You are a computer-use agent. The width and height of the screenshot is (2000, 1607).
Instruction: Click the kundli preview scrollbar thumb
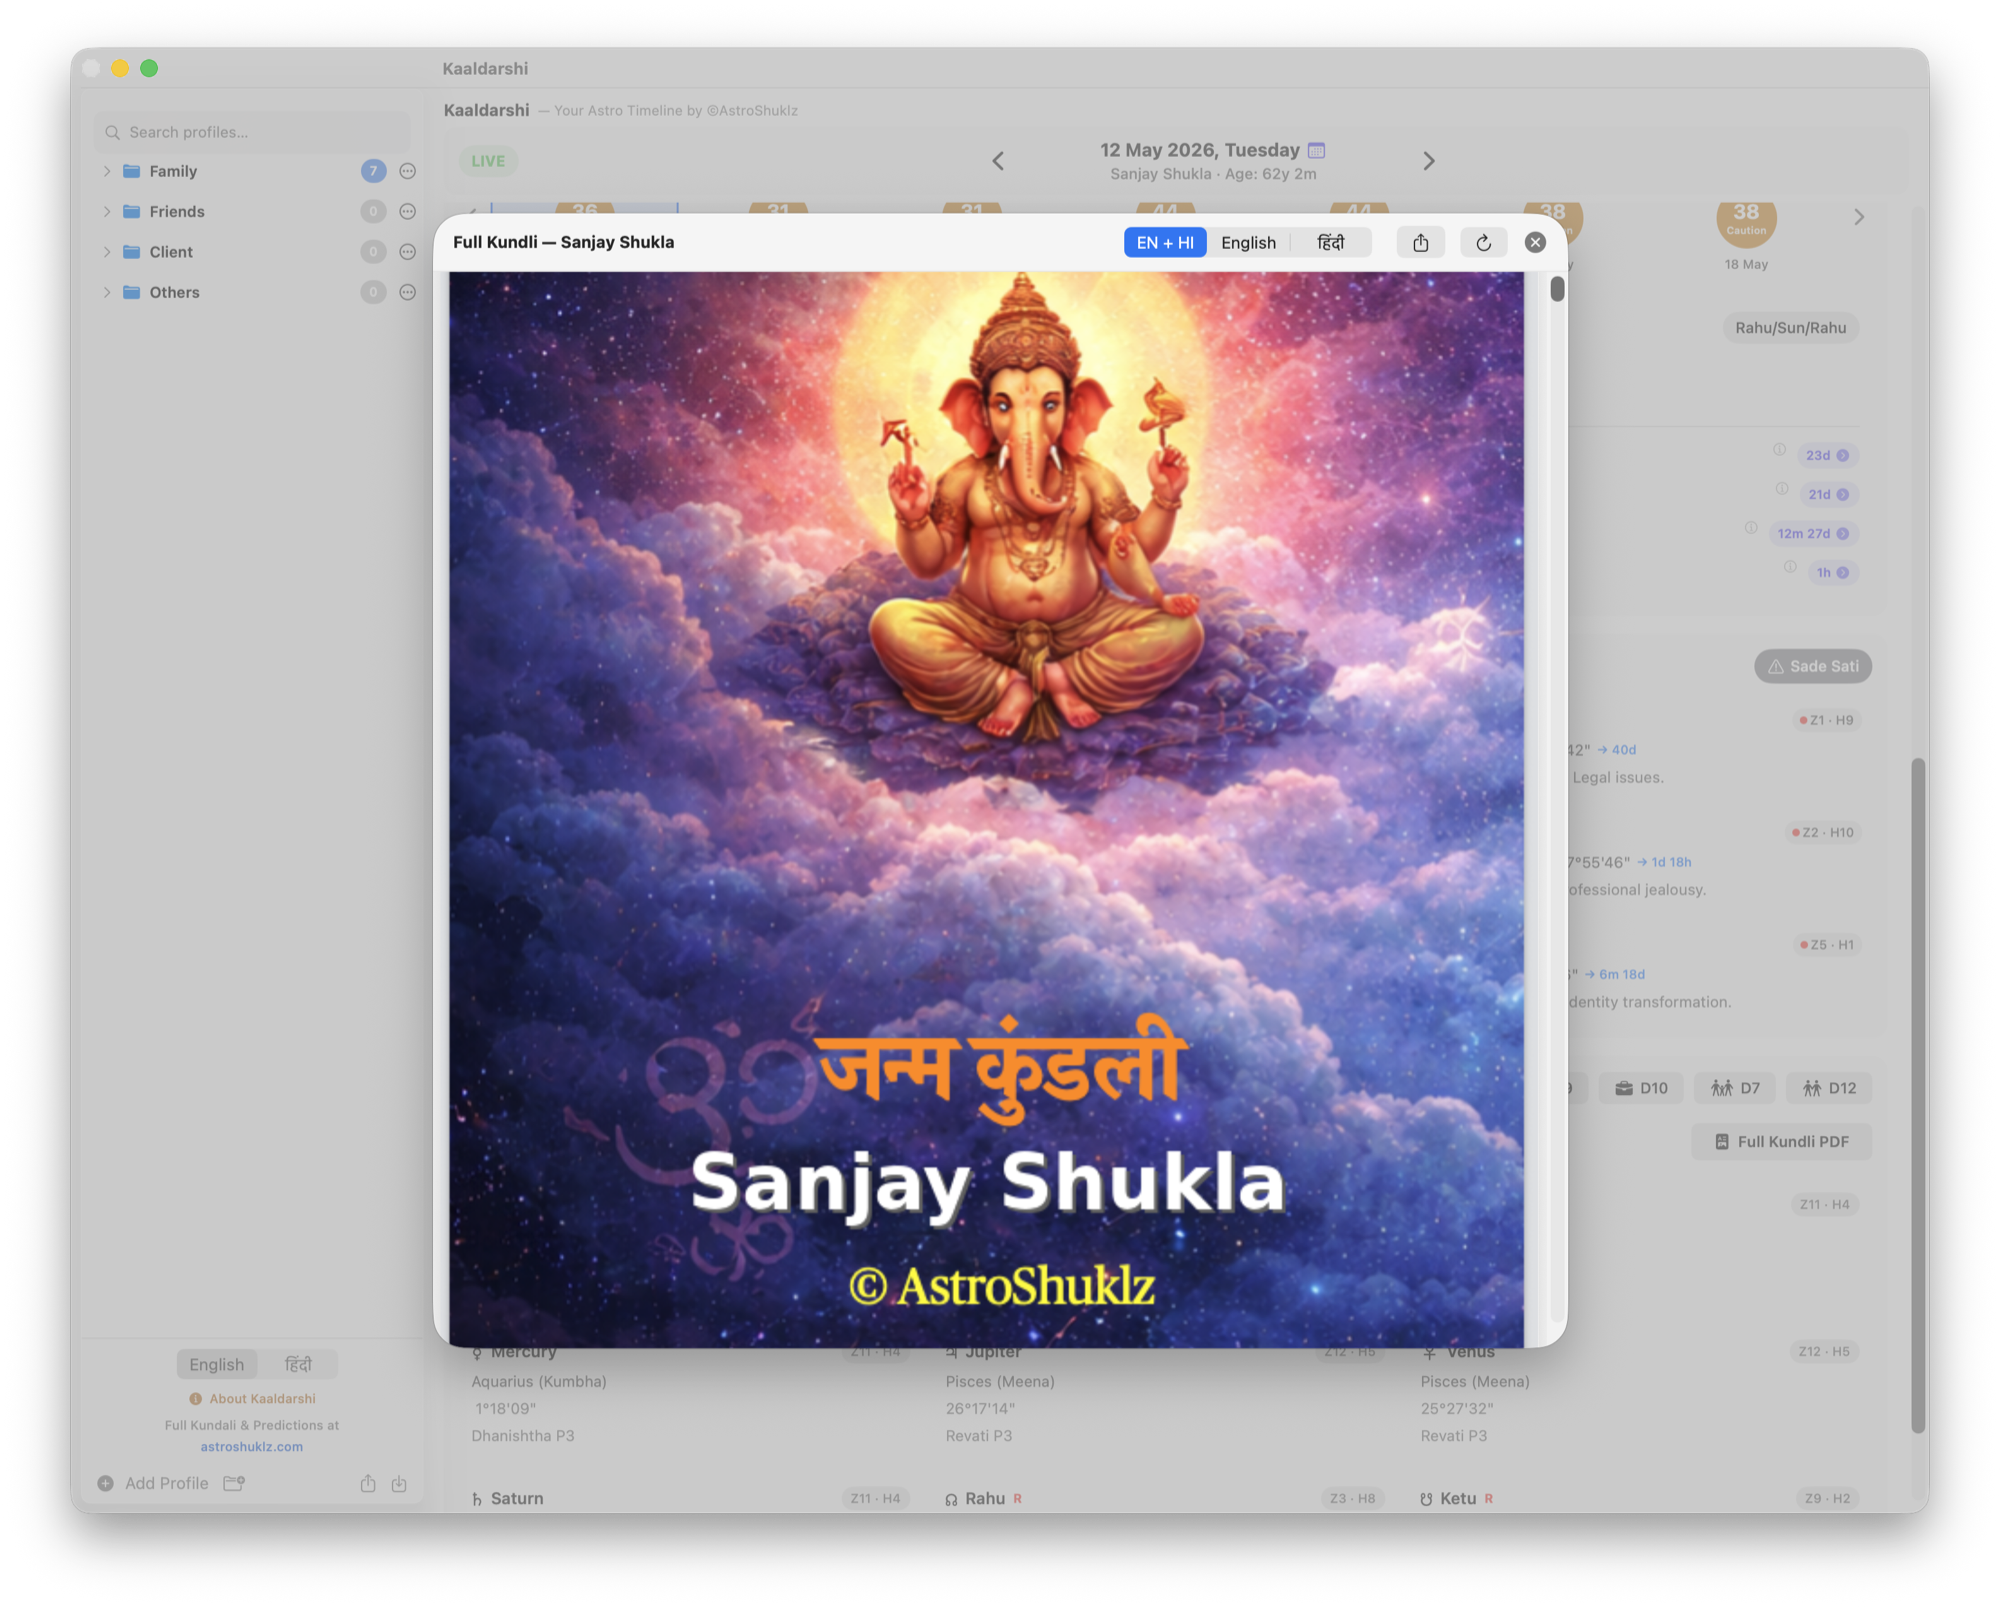[x=1557, y=288]
